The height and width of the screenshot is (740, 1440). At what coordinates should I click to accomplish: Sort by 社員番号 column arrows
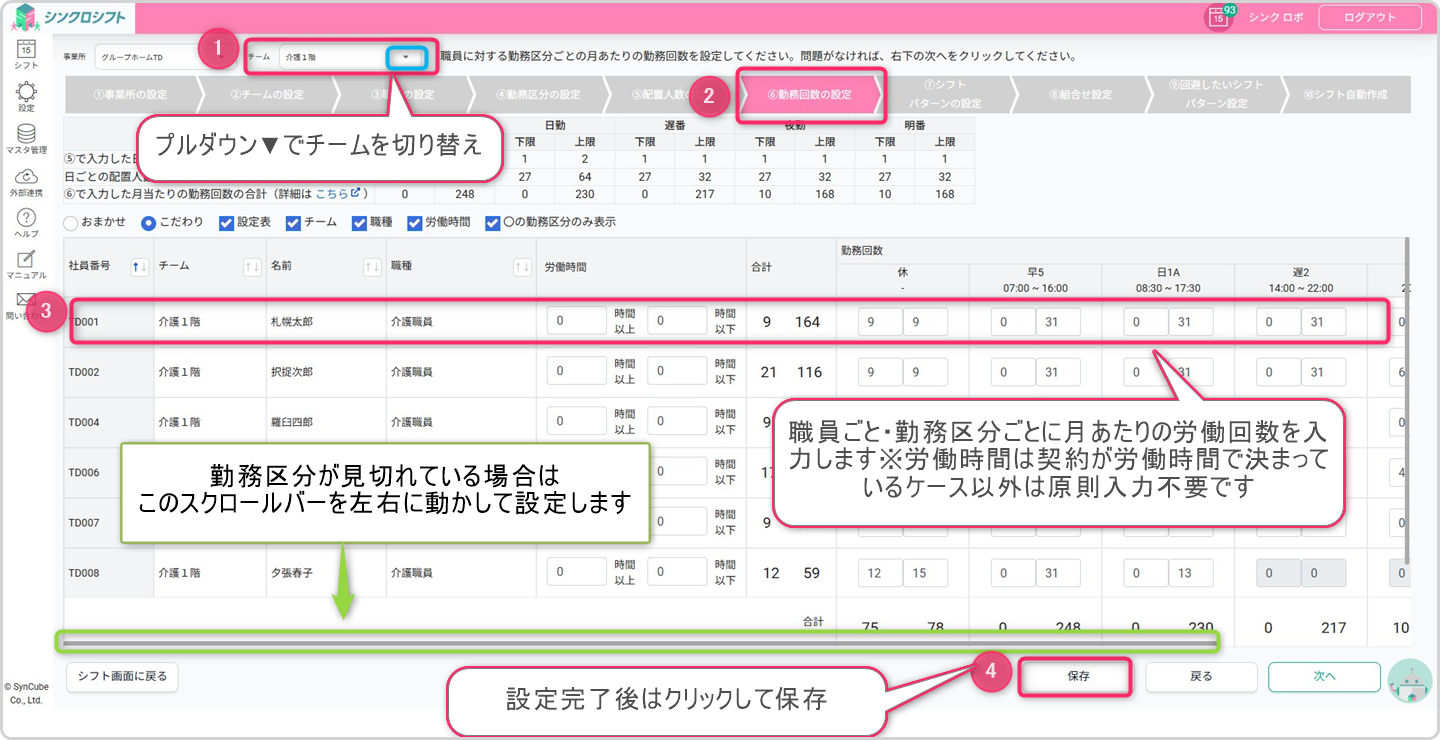tap(140, 266)
